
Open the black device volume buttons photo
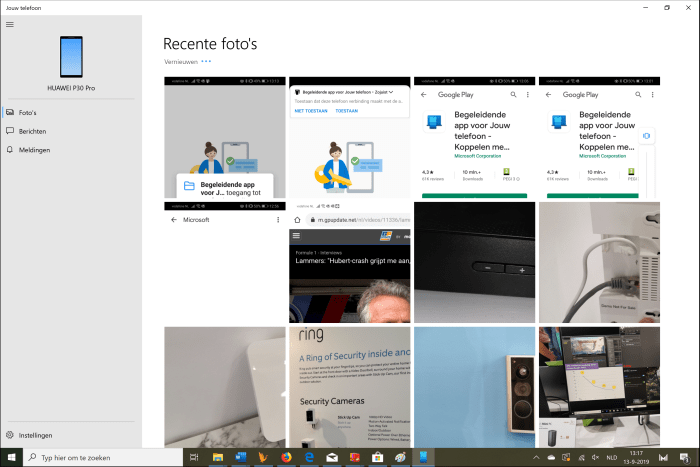tap(475, 262)
